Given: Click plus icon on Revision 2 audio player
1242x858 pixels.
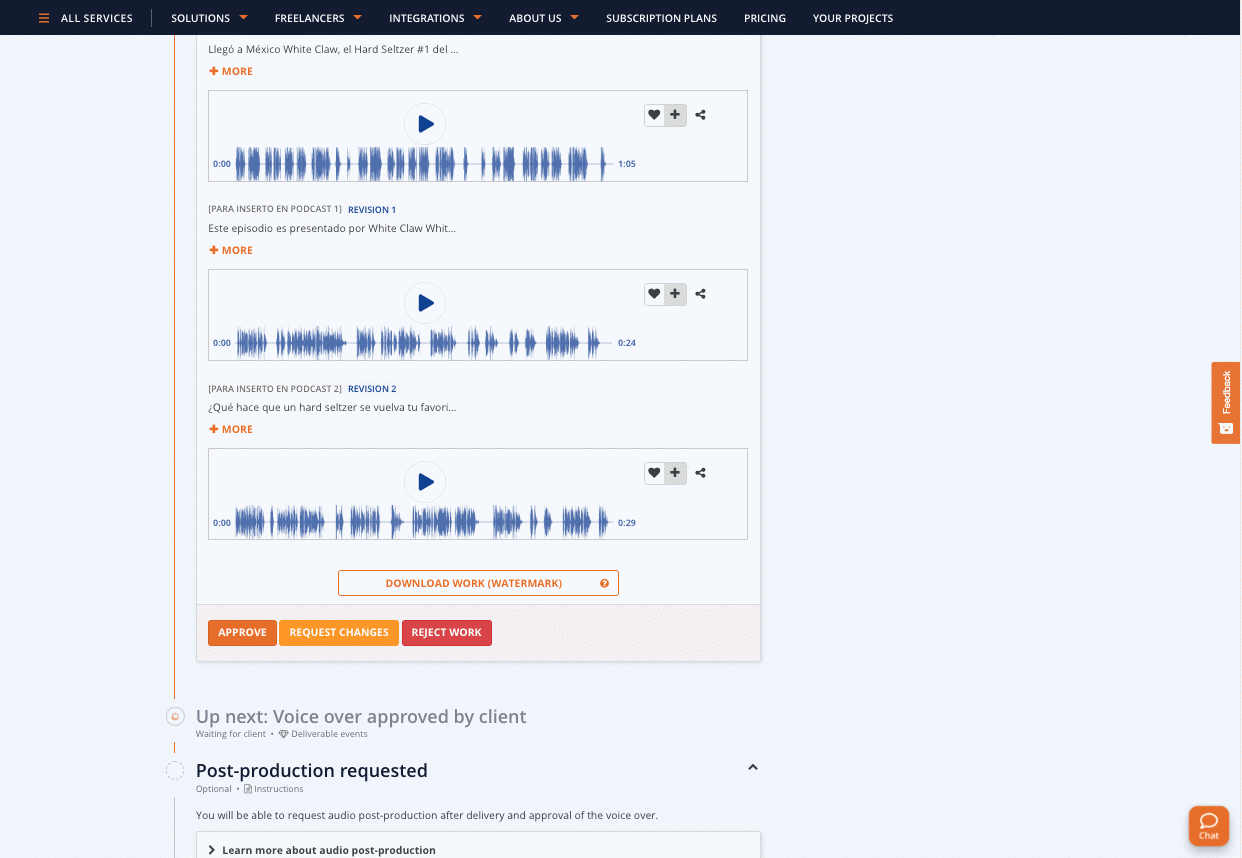Looking at the screenshot, I should pos(676,473).
